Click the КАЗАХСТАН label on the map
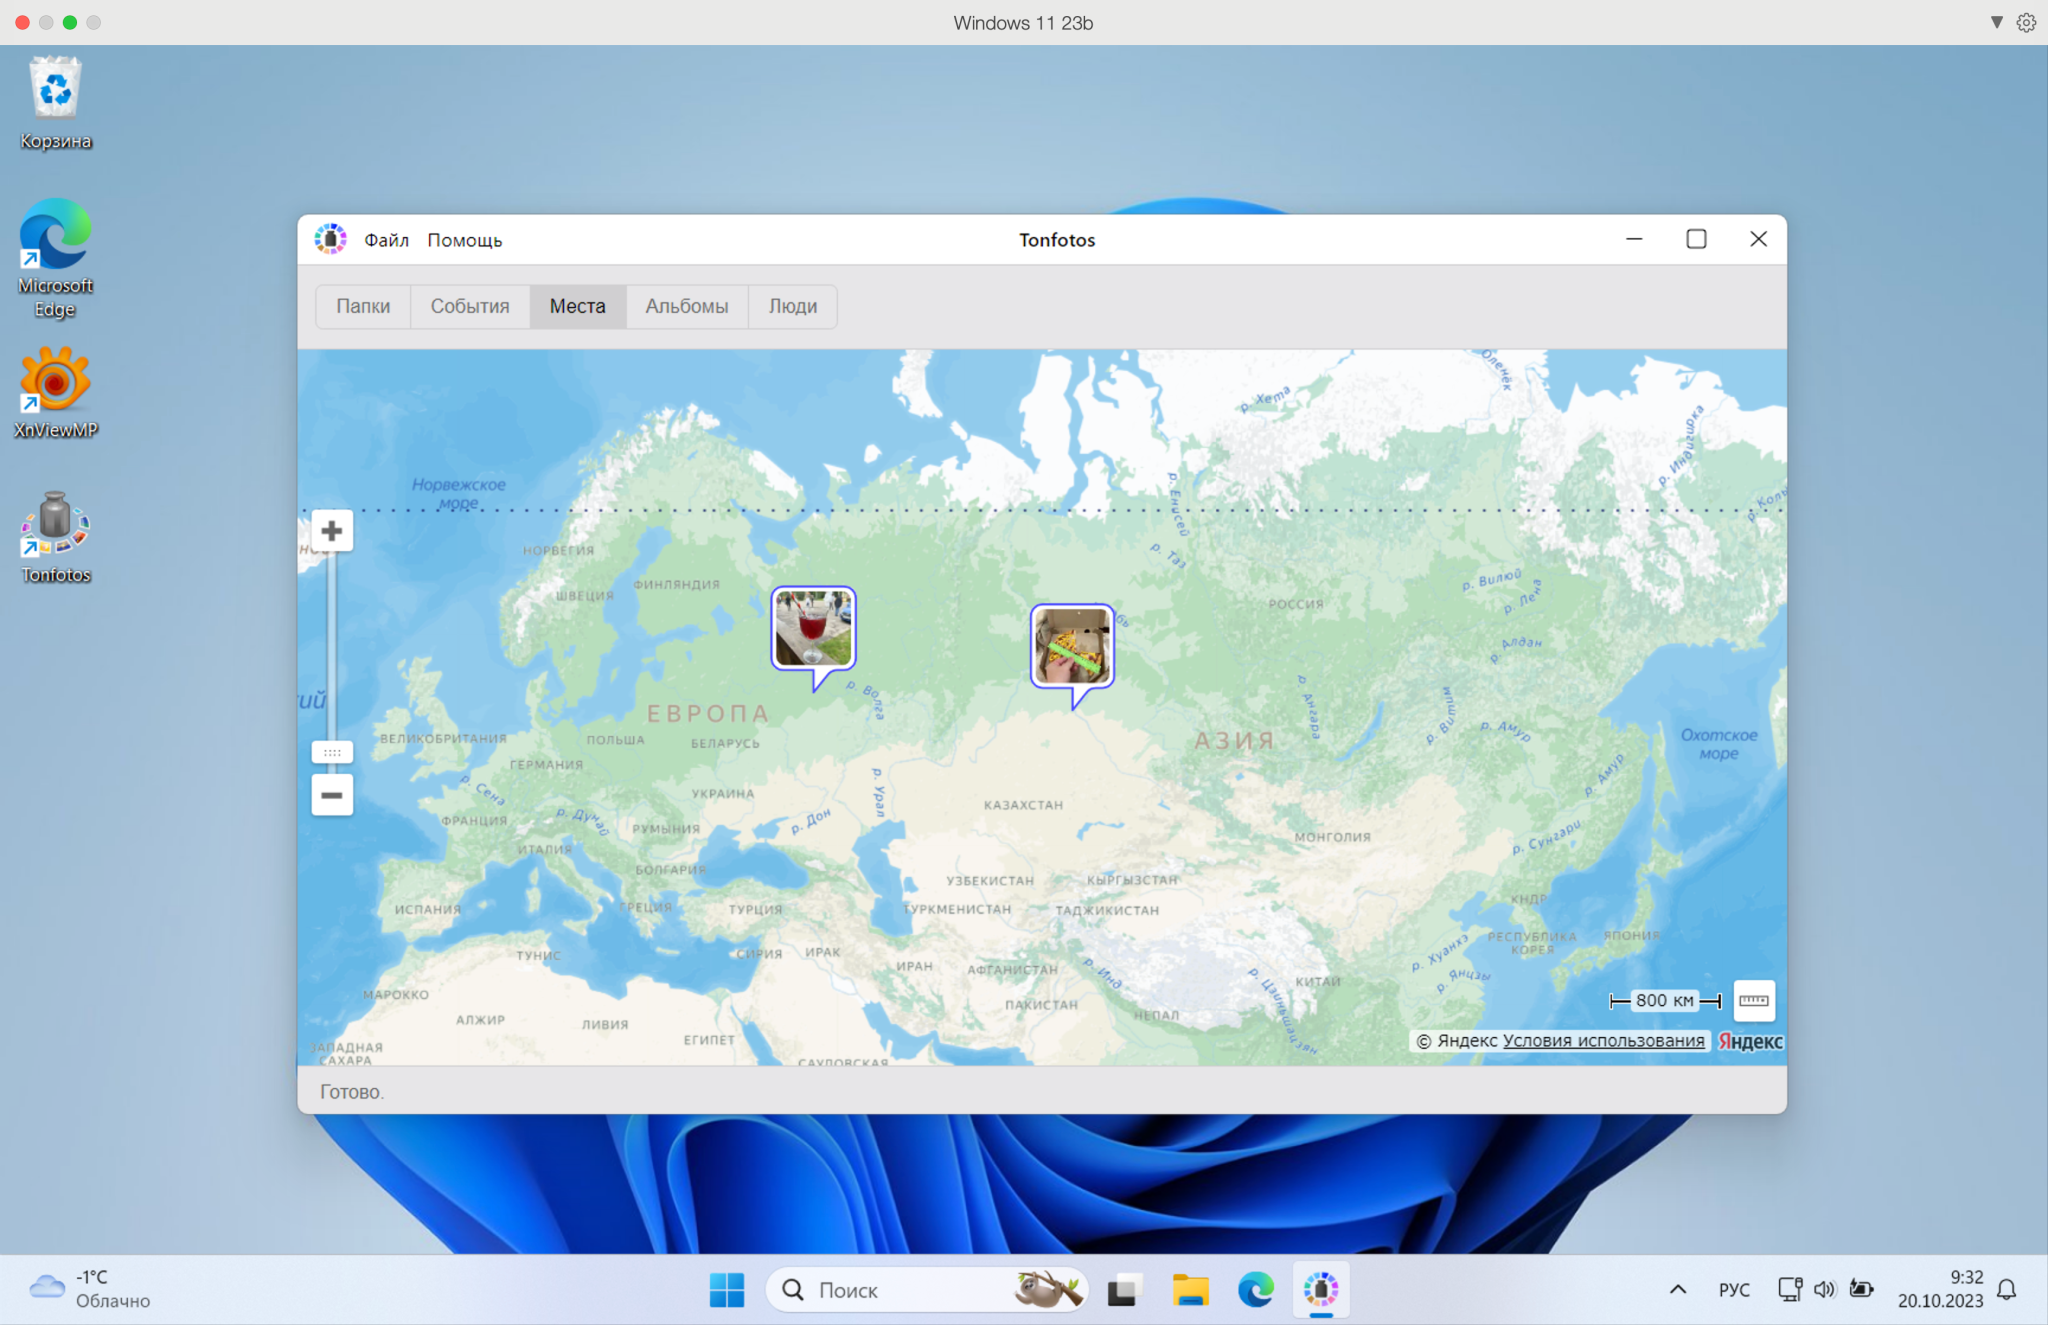The image size is (2048, 1325). click(1023, 805)
